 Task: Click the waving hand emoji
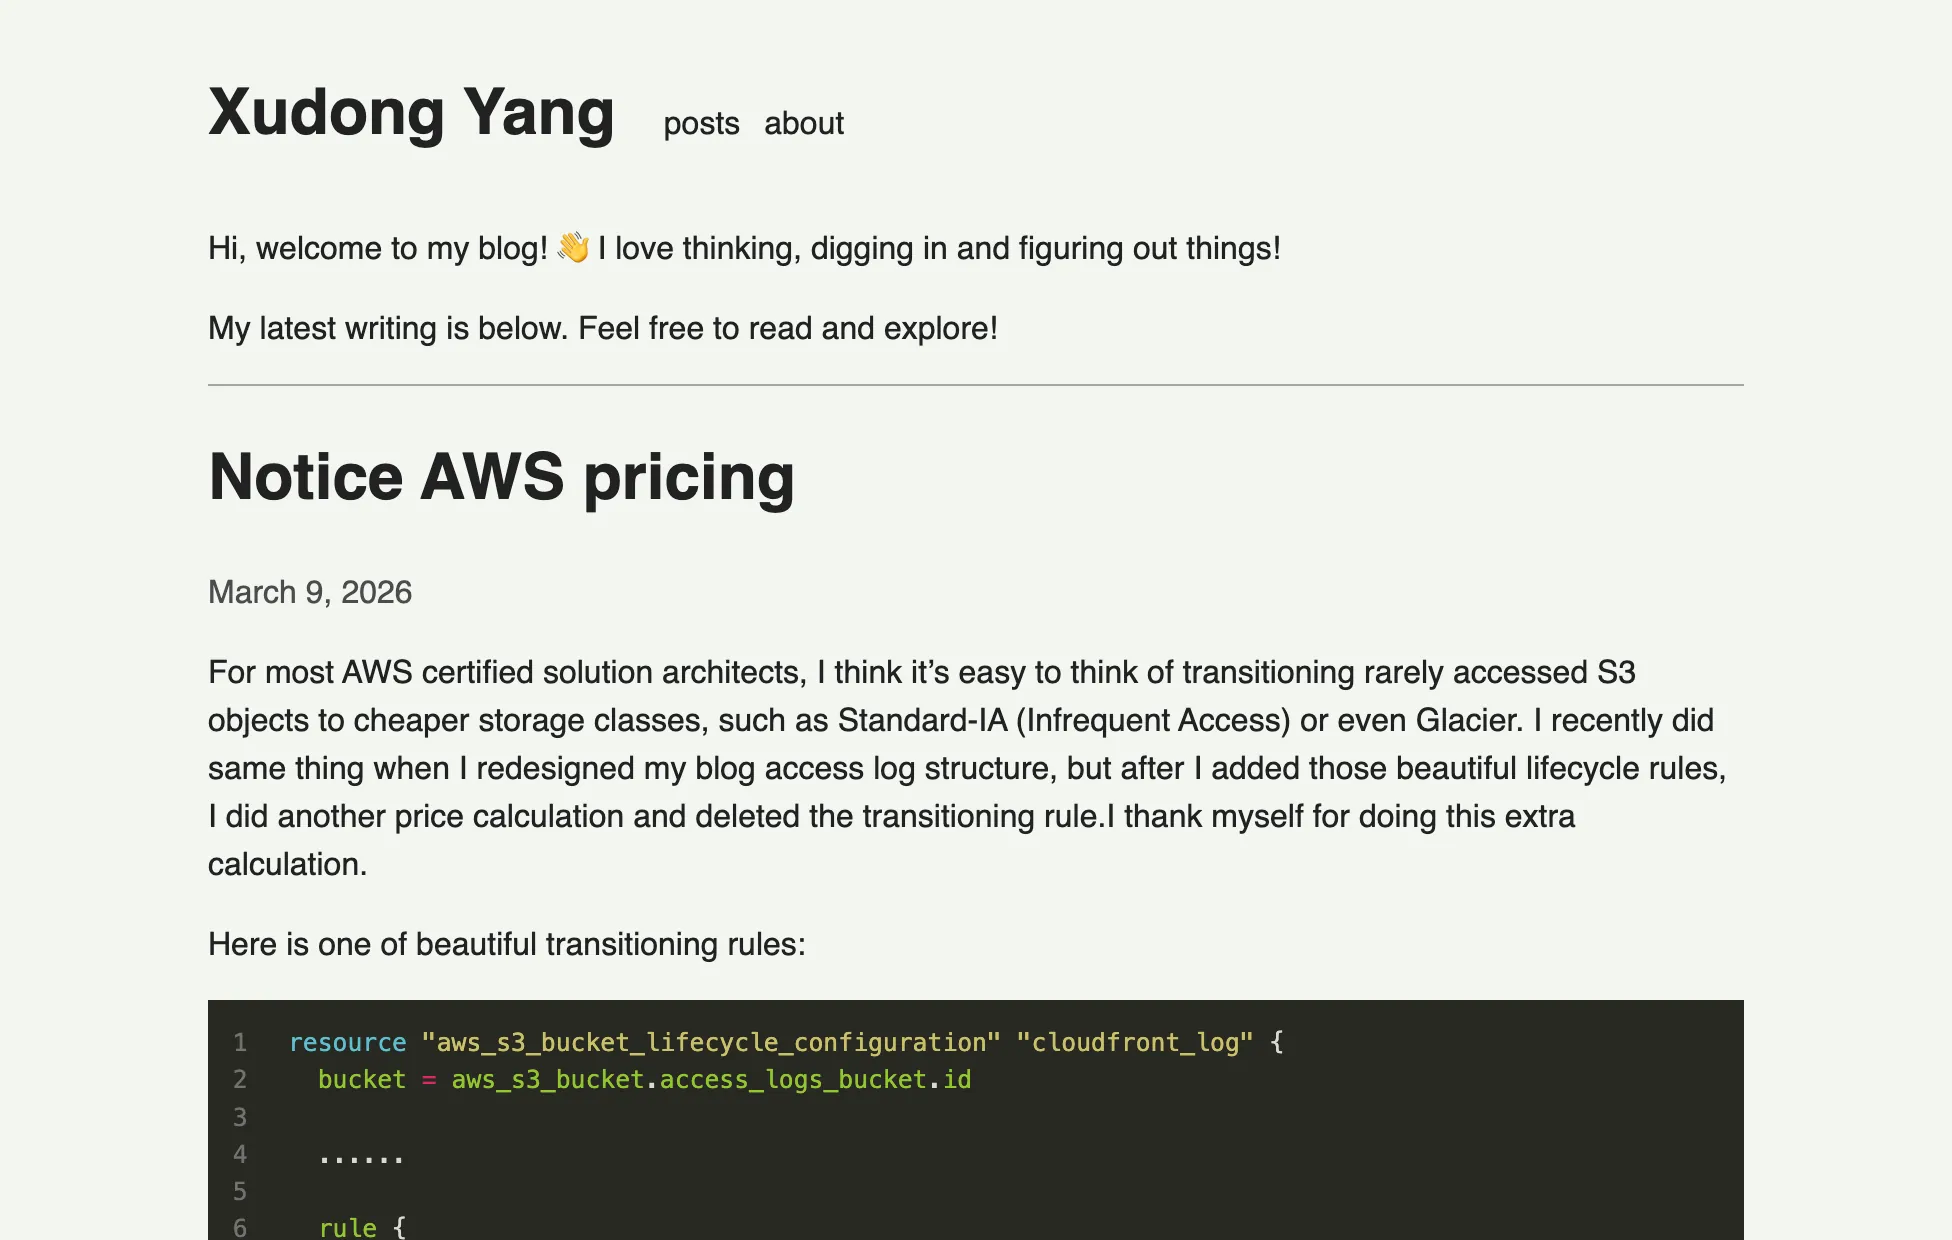[x=573, y=247]
